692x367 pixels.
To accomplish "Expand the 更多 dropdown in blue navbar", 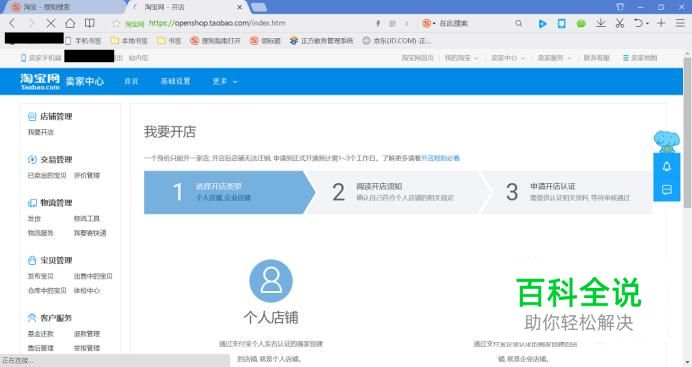I will click(x=225, y=82).
